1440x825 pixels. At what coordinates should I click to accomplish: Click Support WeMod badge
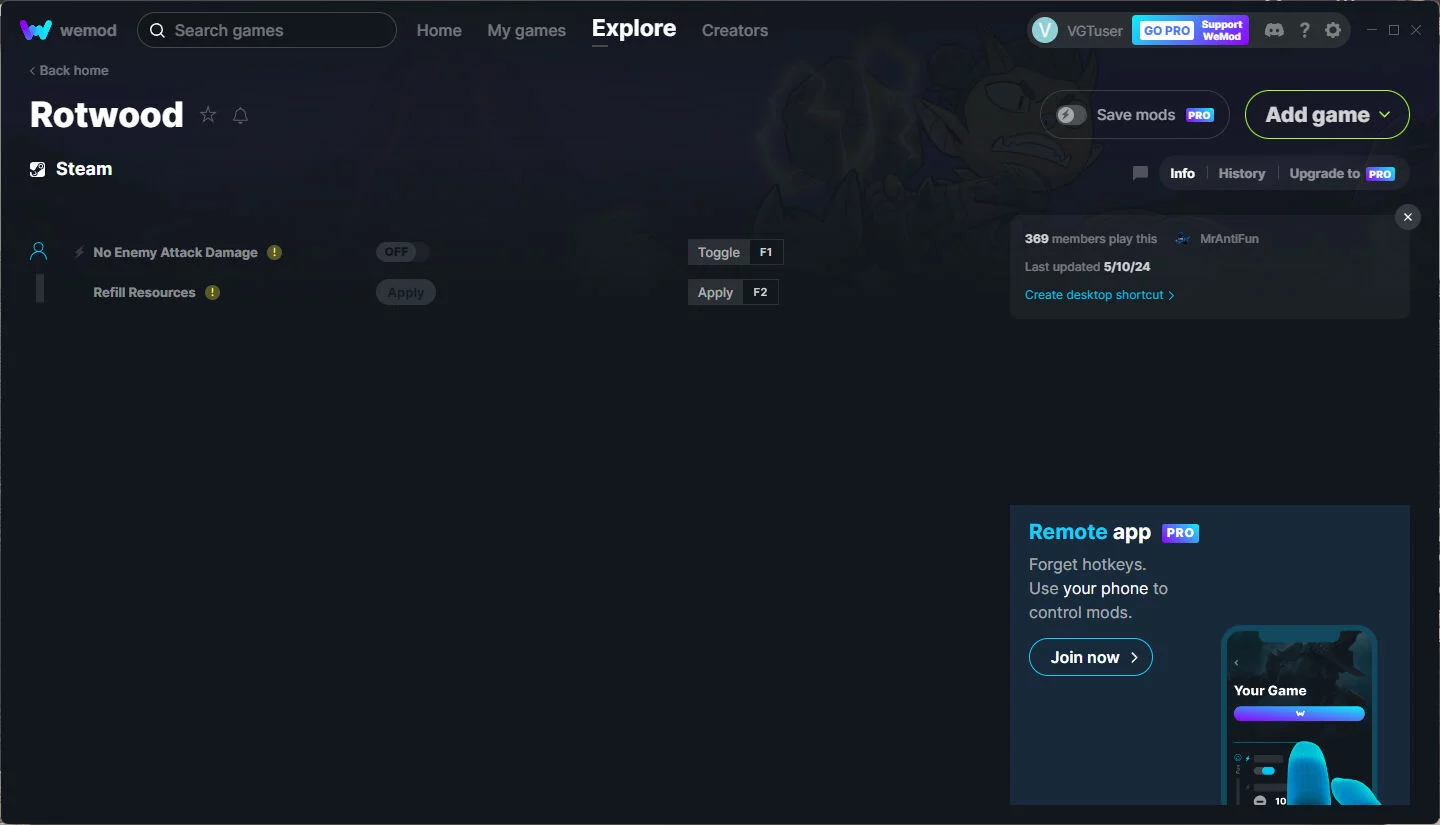click(x=1222, y=30)
